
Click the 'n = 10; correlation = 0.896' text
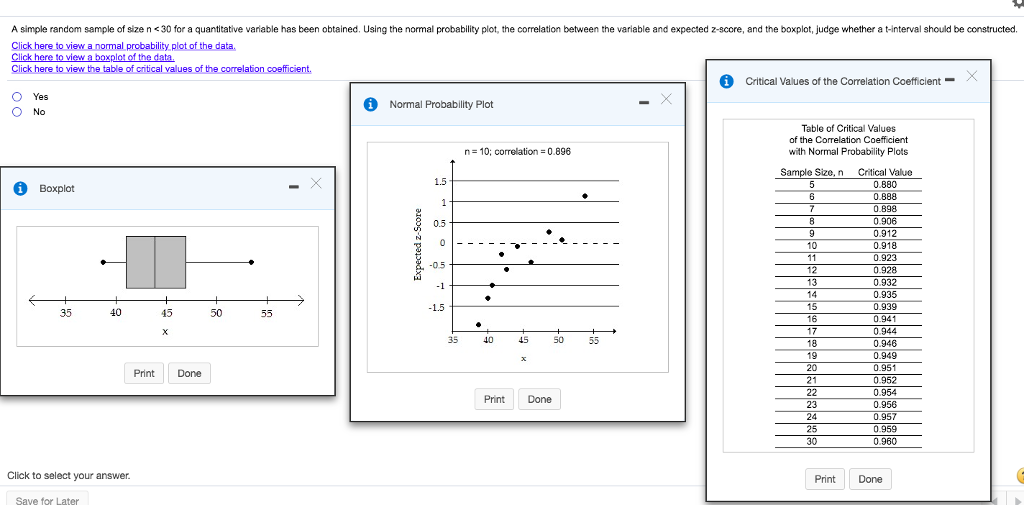tap(517, 152)
